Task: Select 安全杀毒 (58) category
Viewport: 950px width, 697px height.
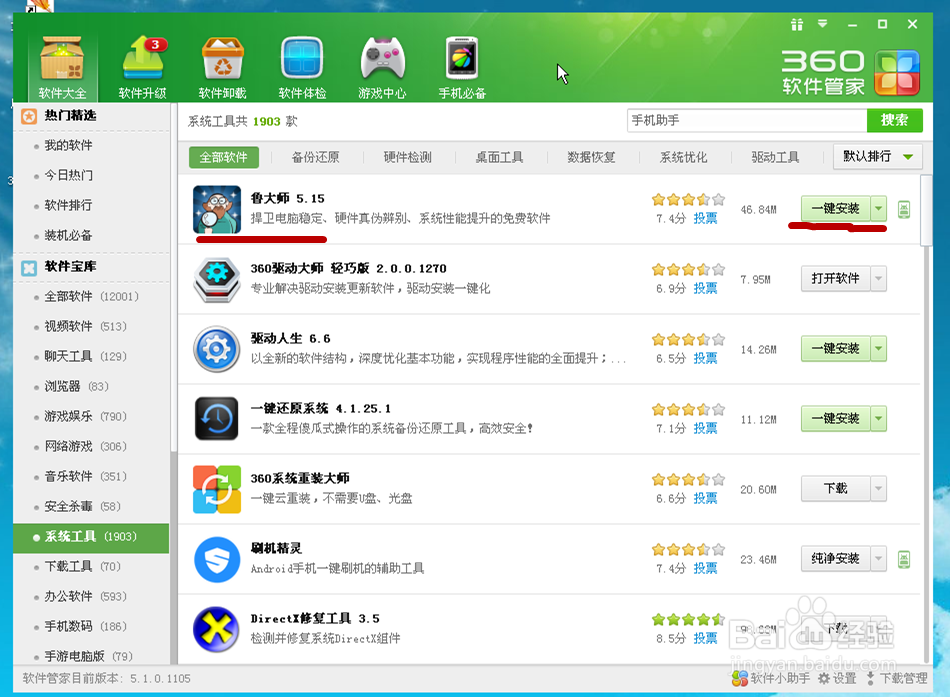Action: click(82, 506)
